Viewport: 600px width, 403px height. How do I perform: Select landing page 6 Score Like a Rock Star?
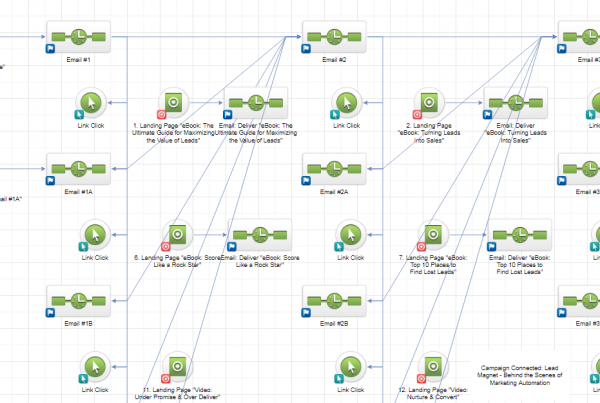(x=176, y=233)
